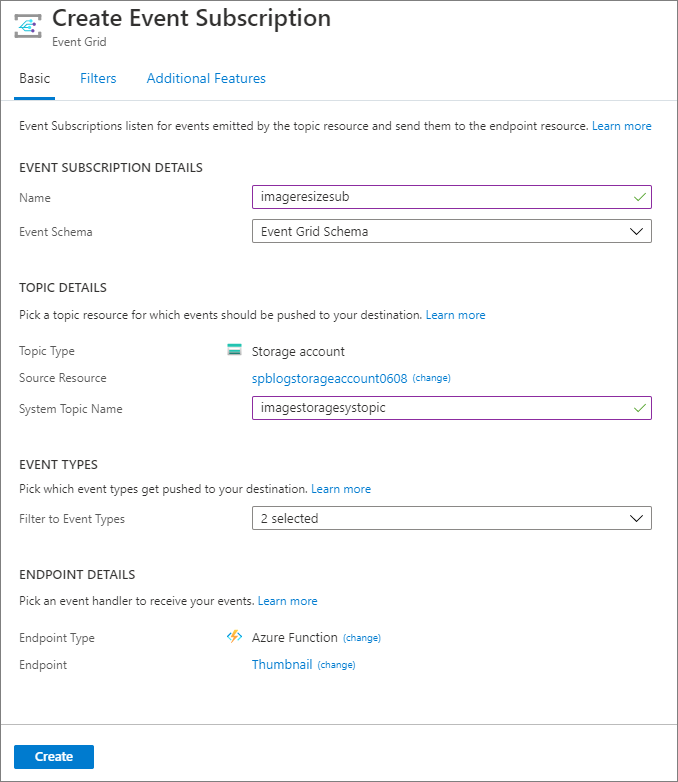Open spblogstorageaccount0608 source resource link
Viewport: 678px width, 782px height.
pos(329,379)
